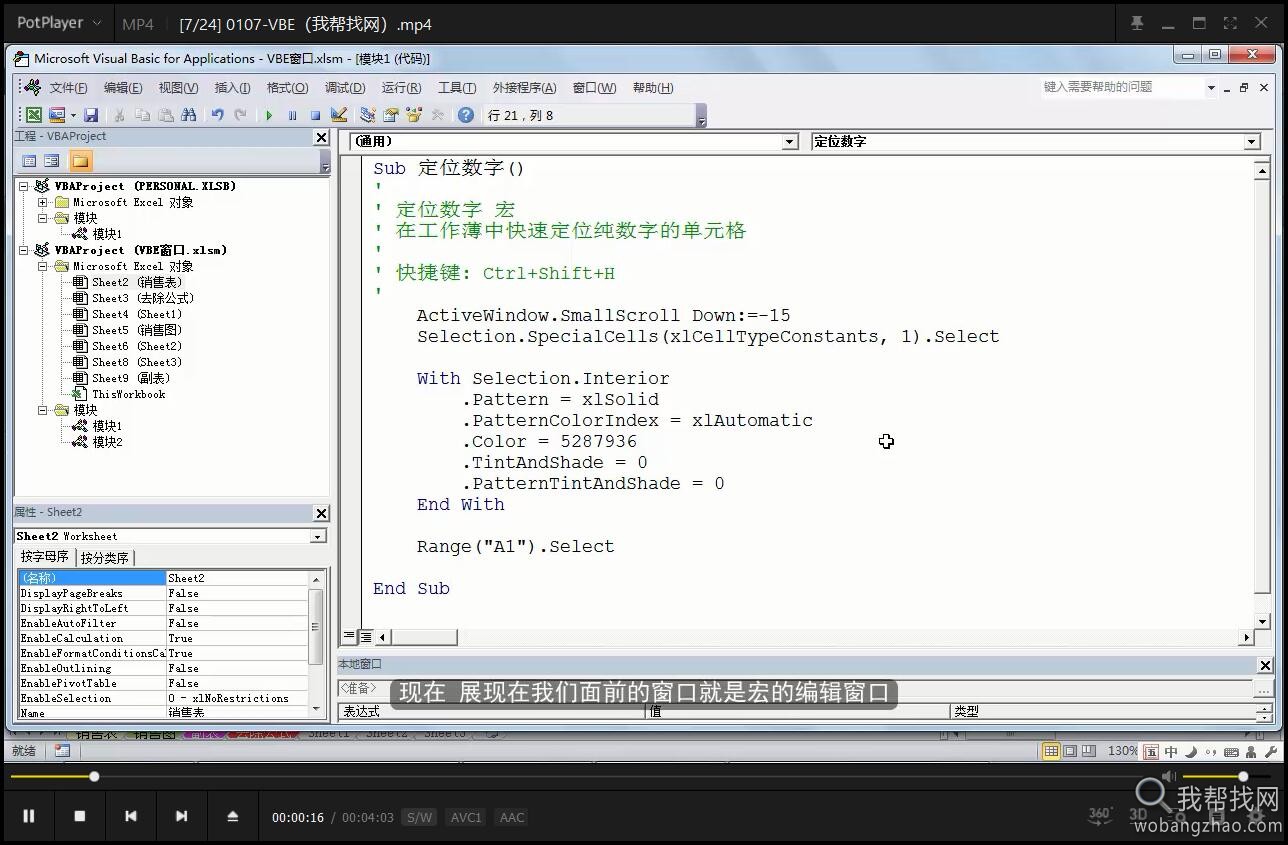The image size is (1288, 845).
Task: Click the Toolbox wrench icon
Action: point(437,115)
